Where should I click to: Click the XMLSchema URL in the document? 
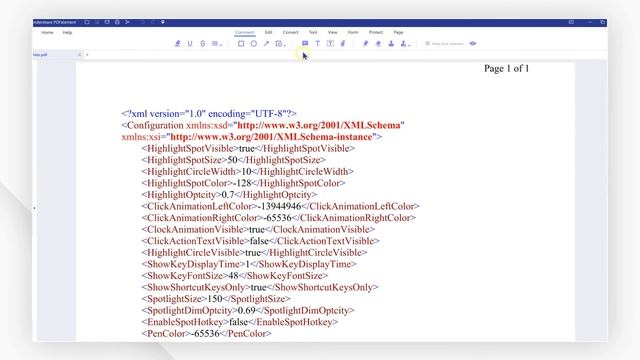pos(318,125)
